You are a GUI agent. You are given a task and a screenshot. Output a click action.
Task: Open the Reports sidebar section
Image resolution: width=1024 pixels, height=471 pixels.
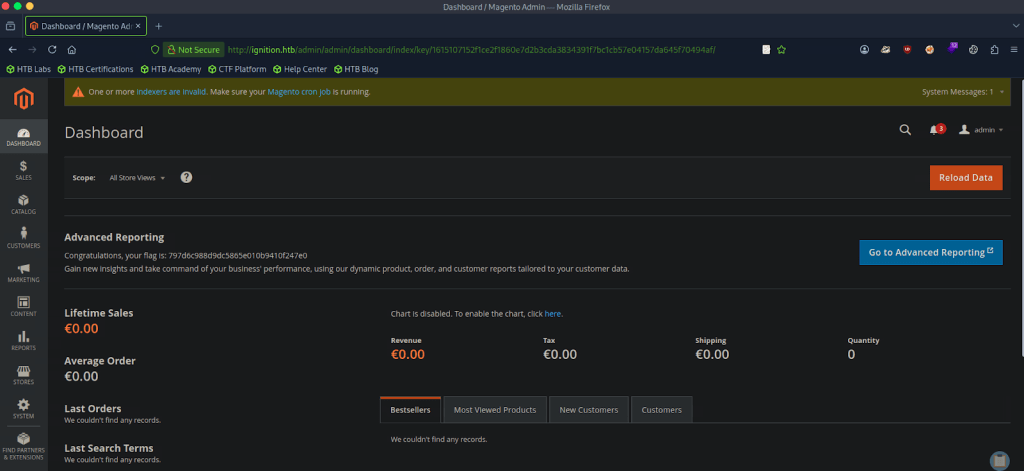pyautogui.click(x=23, y=340)
